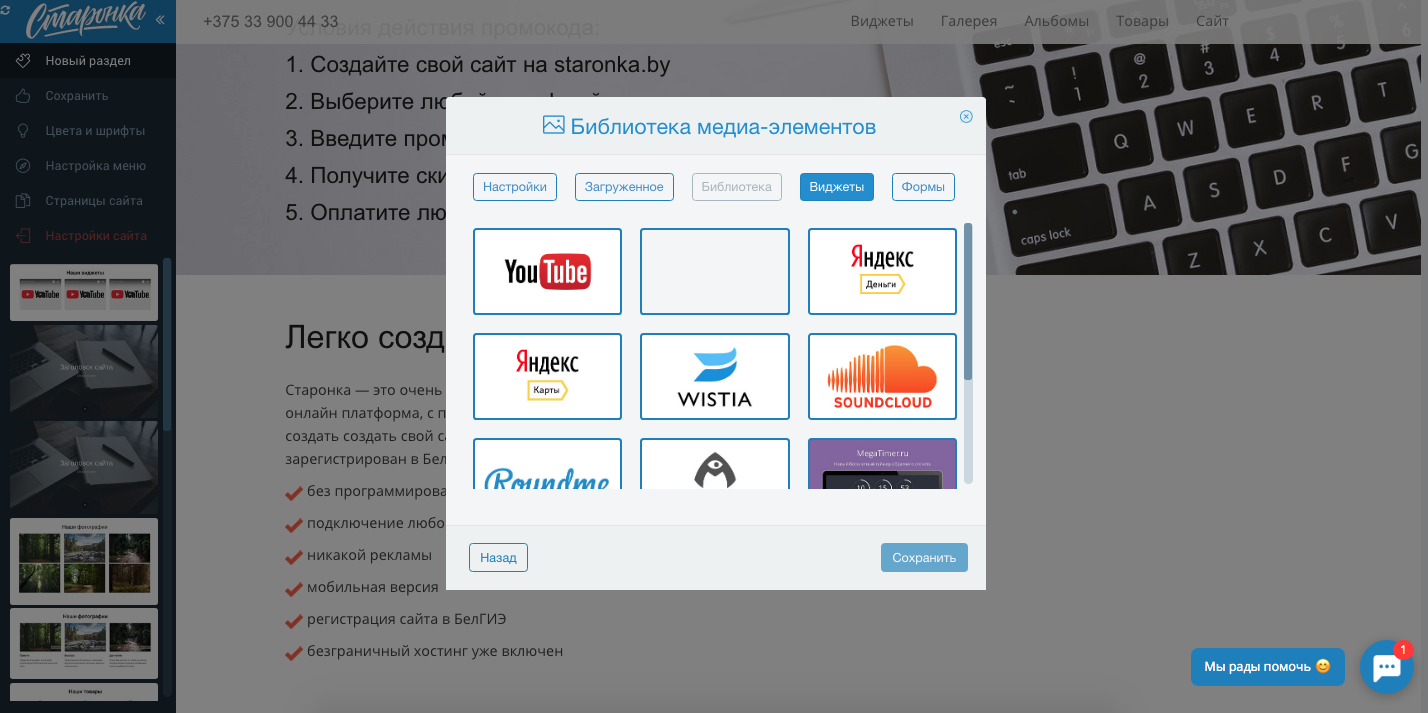Select the blank widget tile beside YouTube

point(715,271)
